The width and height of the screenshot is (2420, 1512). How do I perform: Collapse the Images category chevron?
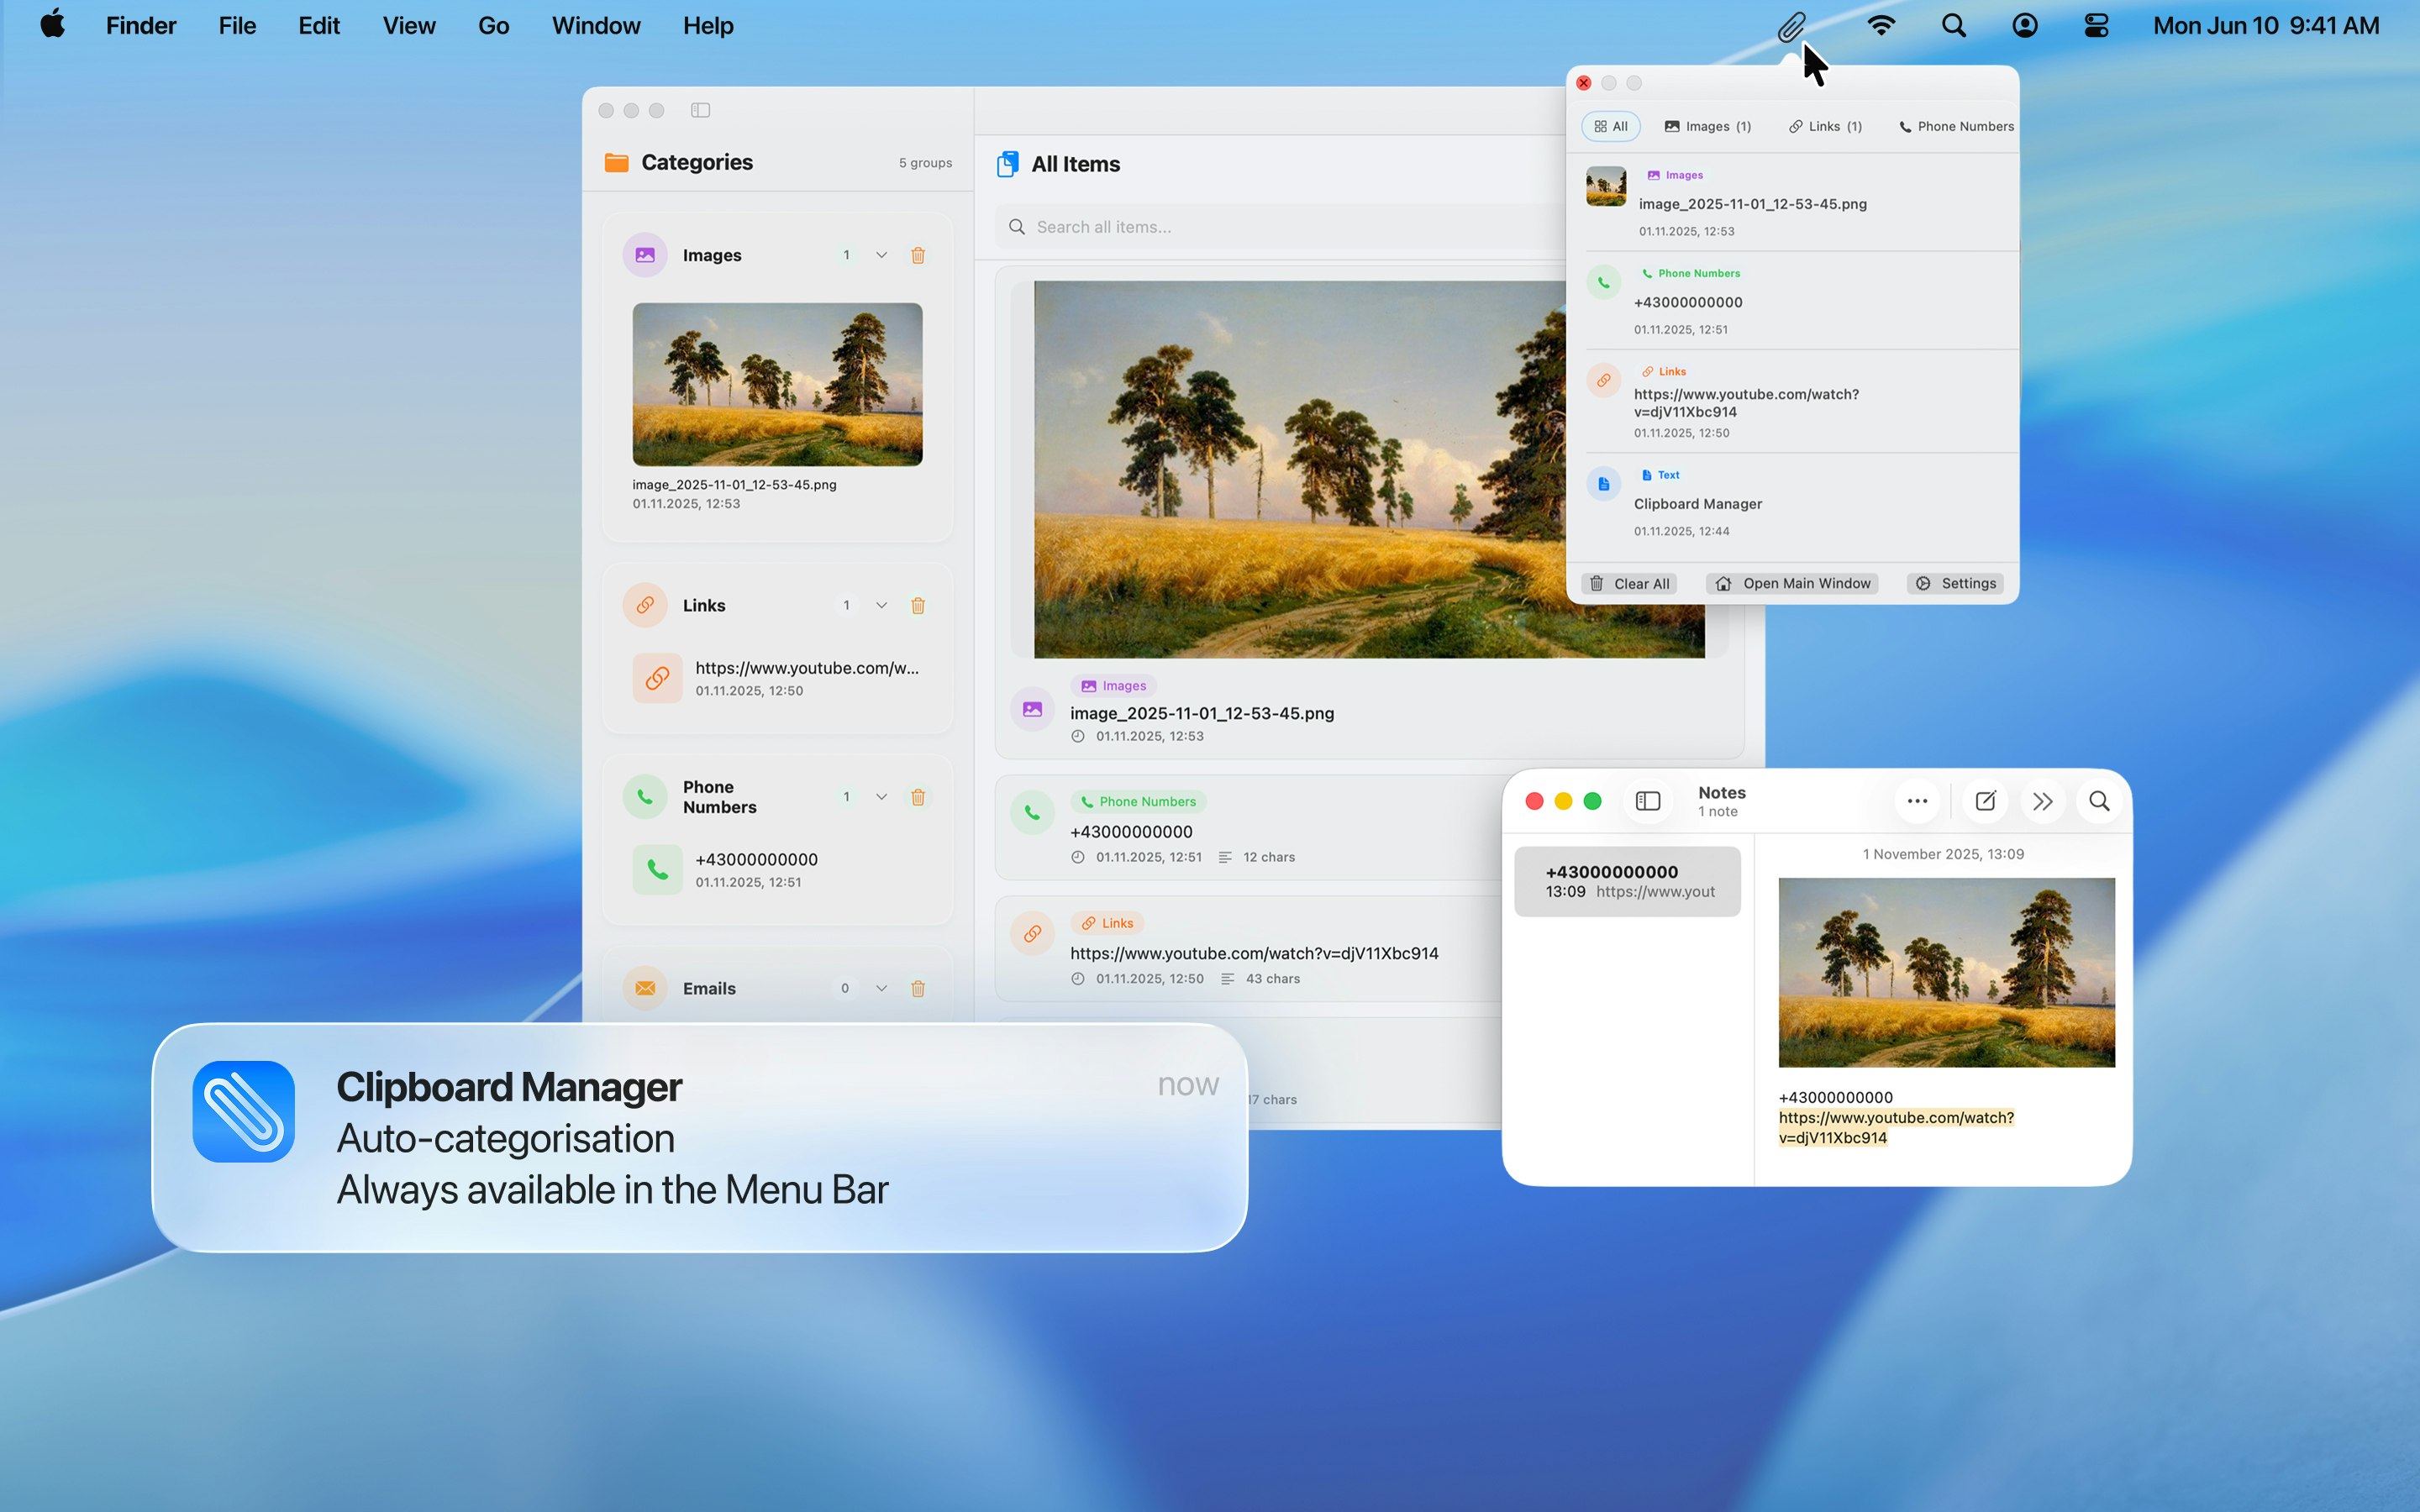(881, 255)
